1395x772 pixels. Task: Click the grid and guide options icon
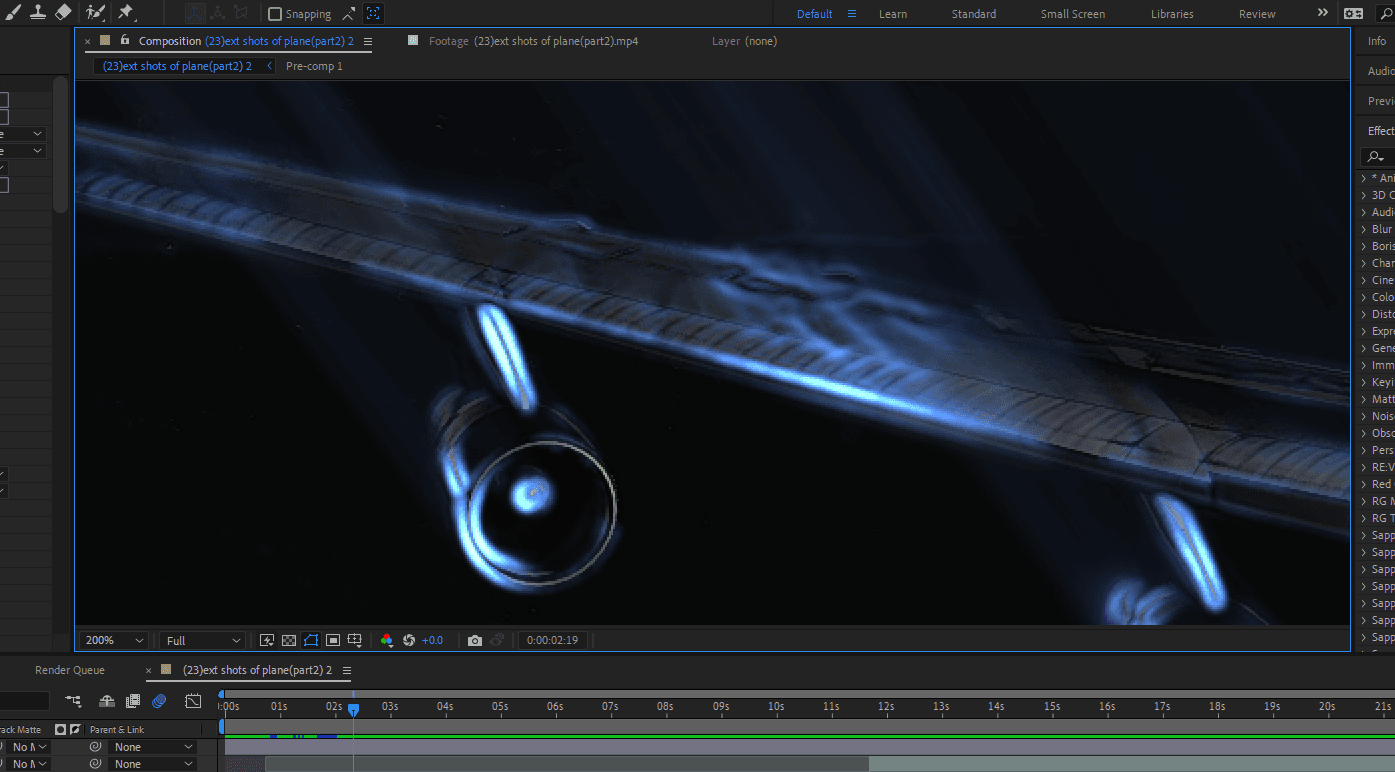pyautogui.click(x=354, y=640)
